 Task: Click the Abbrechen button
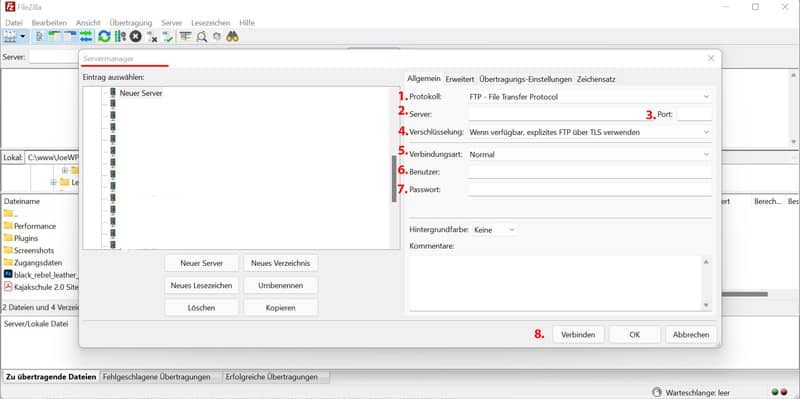click(691, 335)
